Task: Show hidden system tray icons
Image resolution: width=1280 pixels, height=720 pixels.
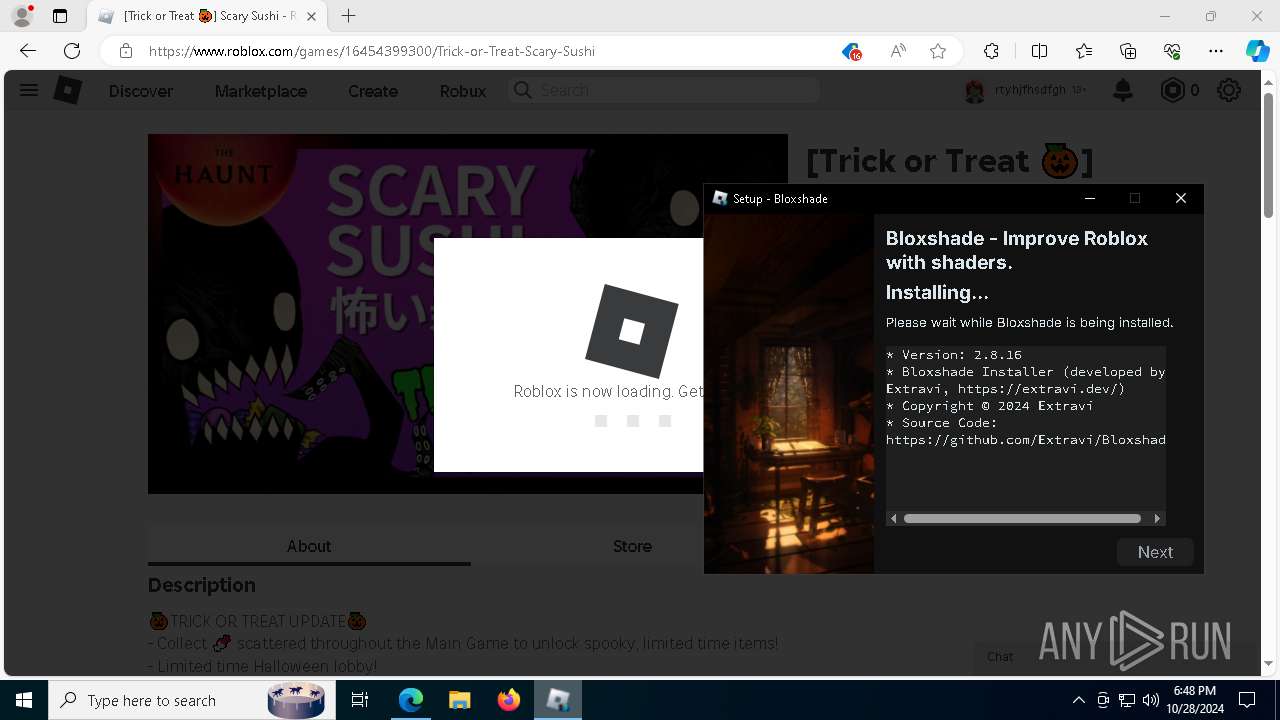Action: click(x=1078, y=700)
